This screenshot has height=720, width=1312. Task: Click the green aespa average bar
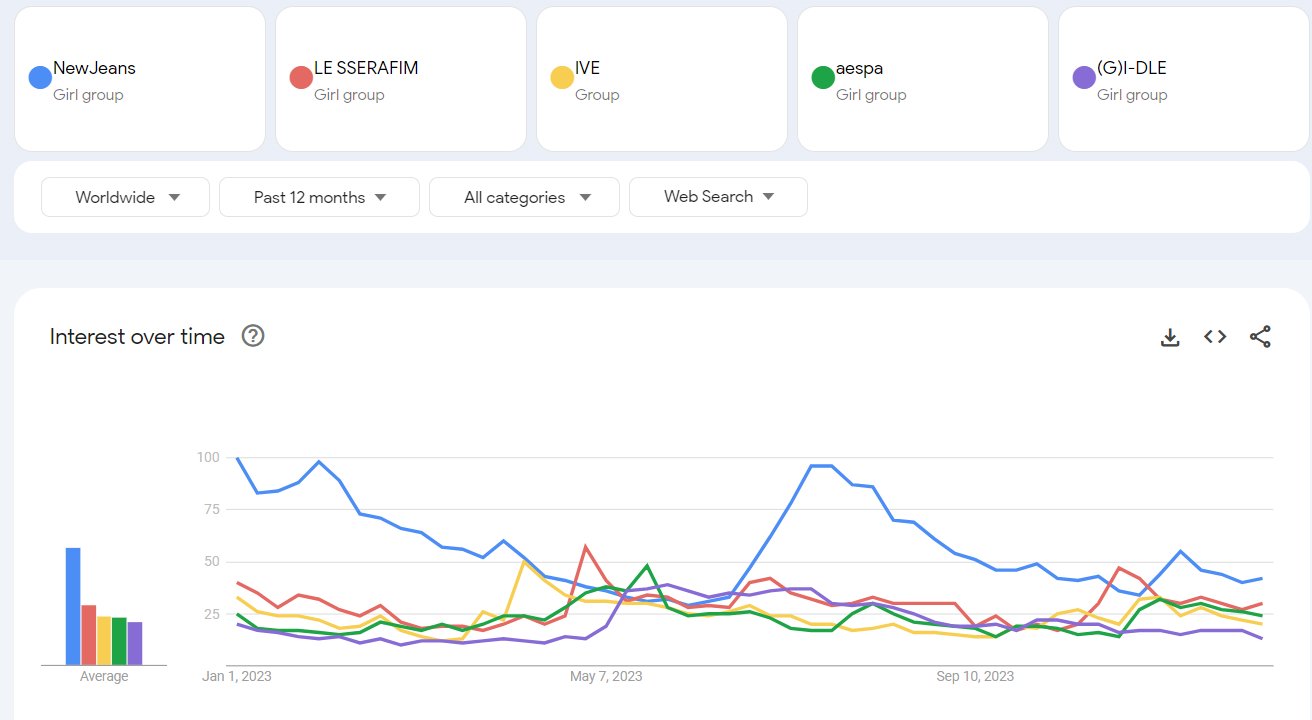tap(119, 641)
